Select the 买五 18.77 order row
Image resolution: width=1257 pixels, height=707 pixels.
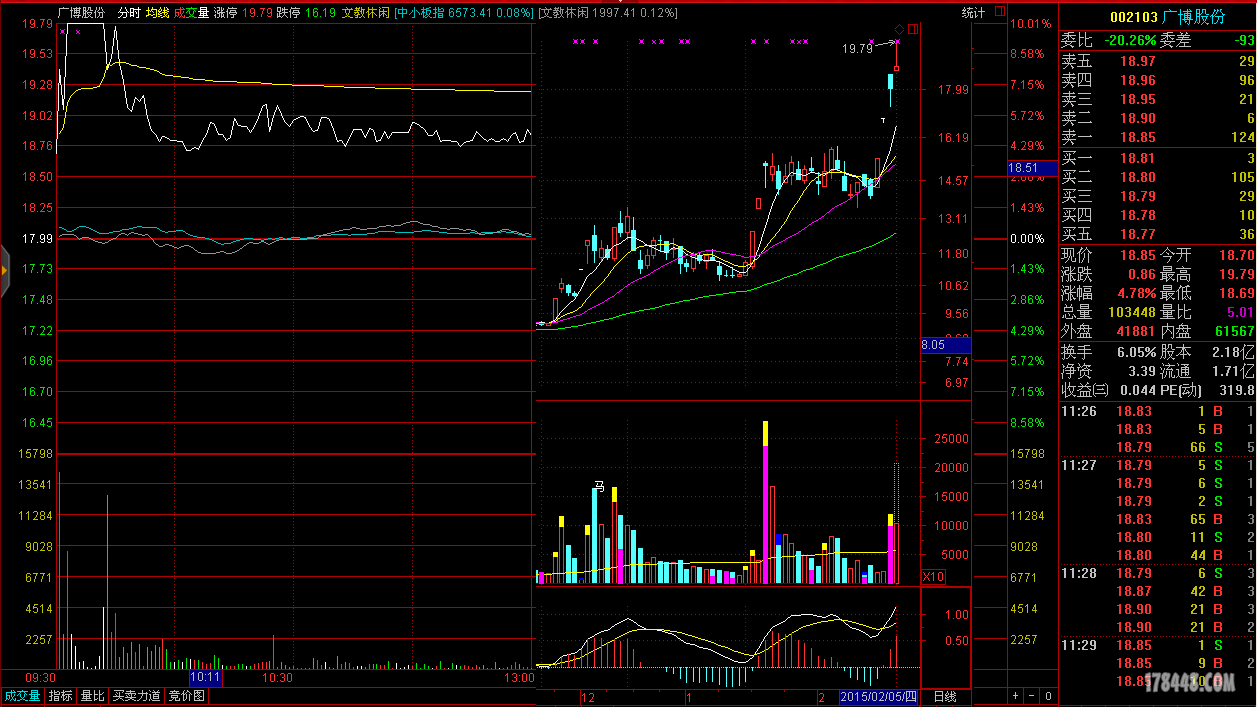[x=1158, y=235]
